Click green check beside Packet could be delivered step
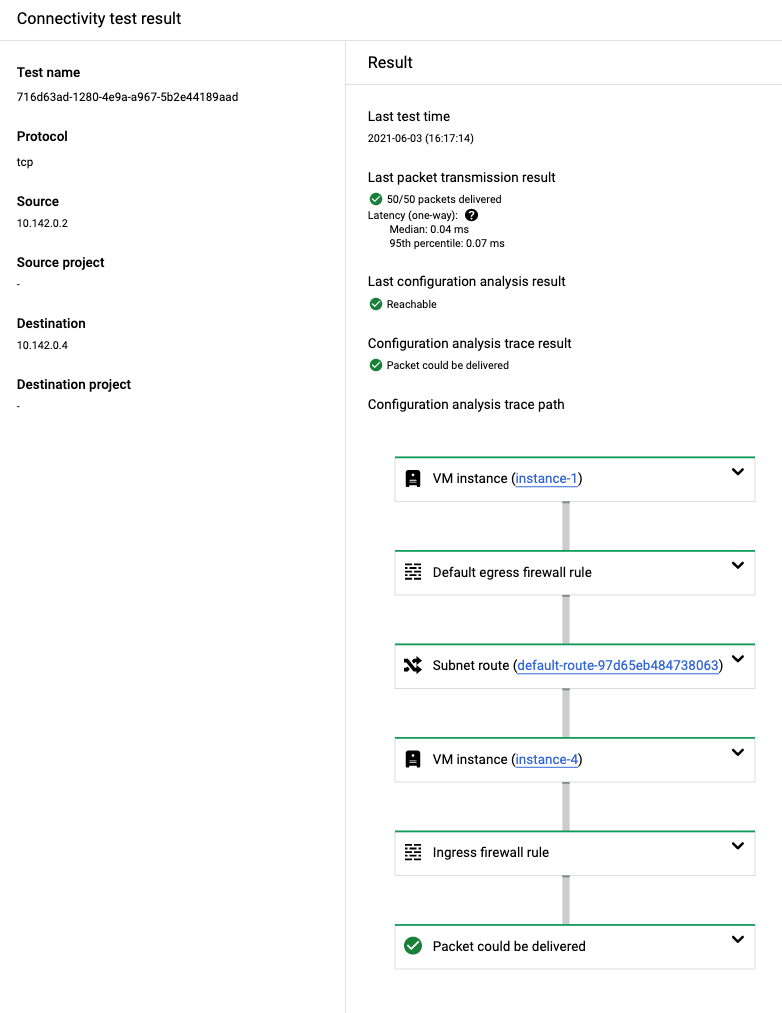The image size is (782, 1013). [412, 946]
